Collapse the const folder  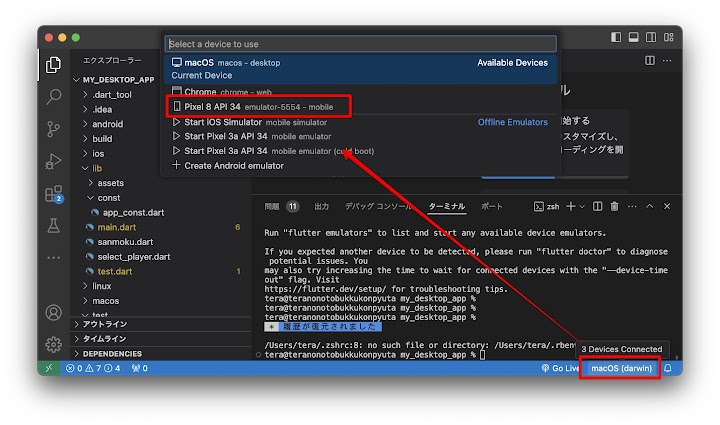click(160, 198)
